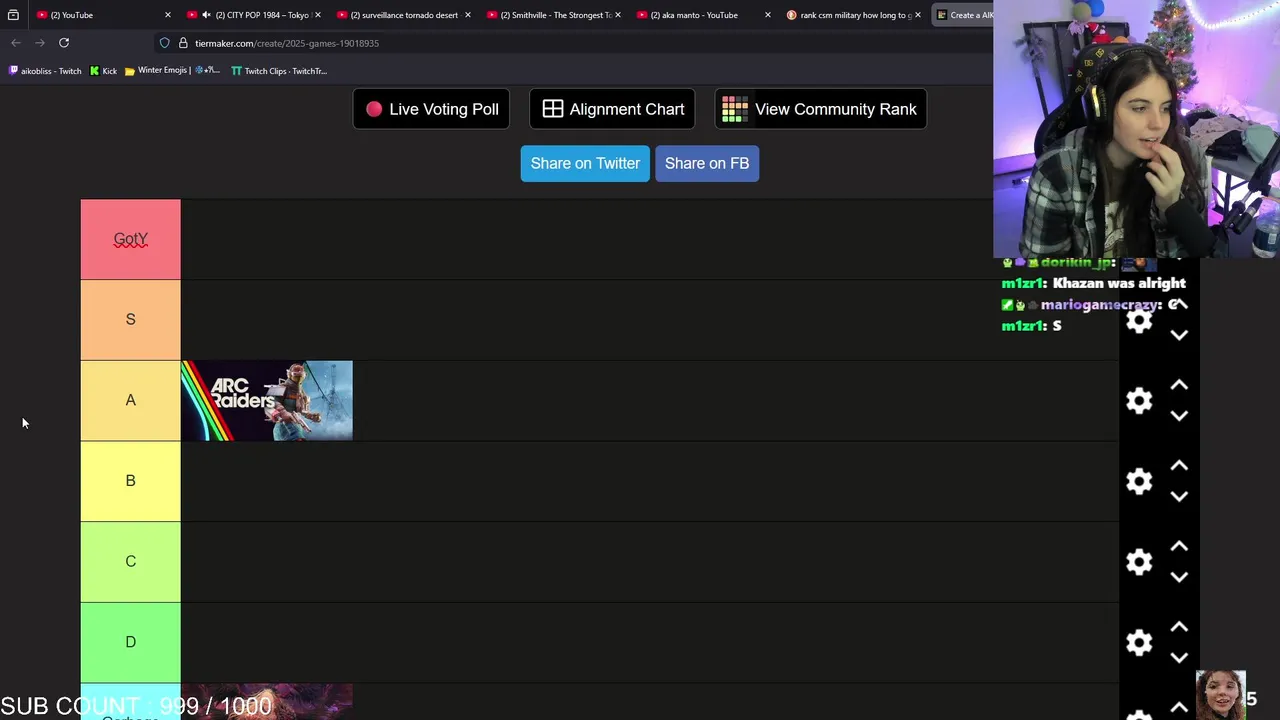The width and height of the screenshot is (1280, 720).
Task: View Community Rank for this tier list
Action: (x=820, y=109)
